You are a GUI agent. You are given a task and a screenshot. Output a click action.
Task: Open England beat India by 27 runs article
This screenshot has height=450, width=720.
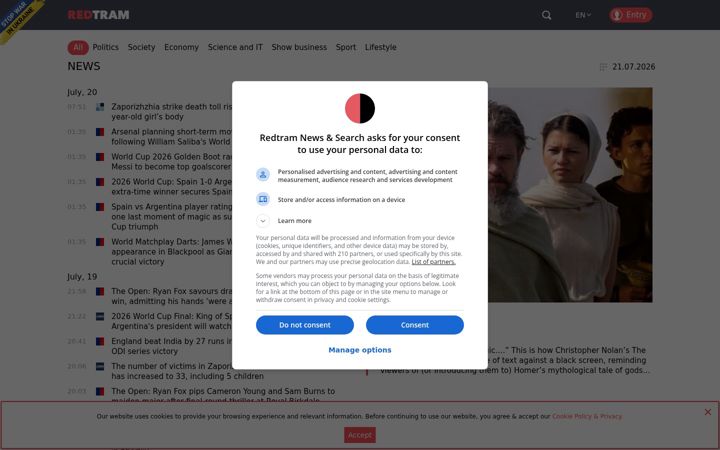pyautogui.click(x=172, y=346)
